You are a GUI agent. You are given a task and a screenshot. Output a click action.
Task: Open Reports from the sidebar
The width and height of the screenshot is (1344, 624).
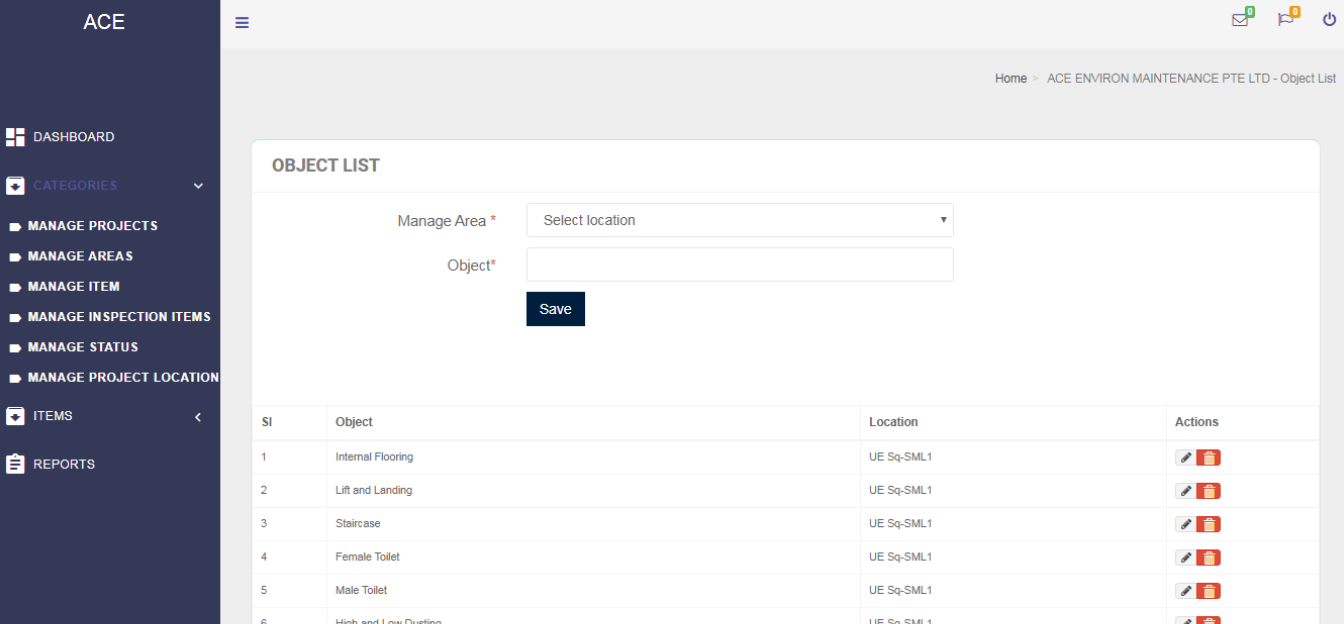(x=63, y=464)
